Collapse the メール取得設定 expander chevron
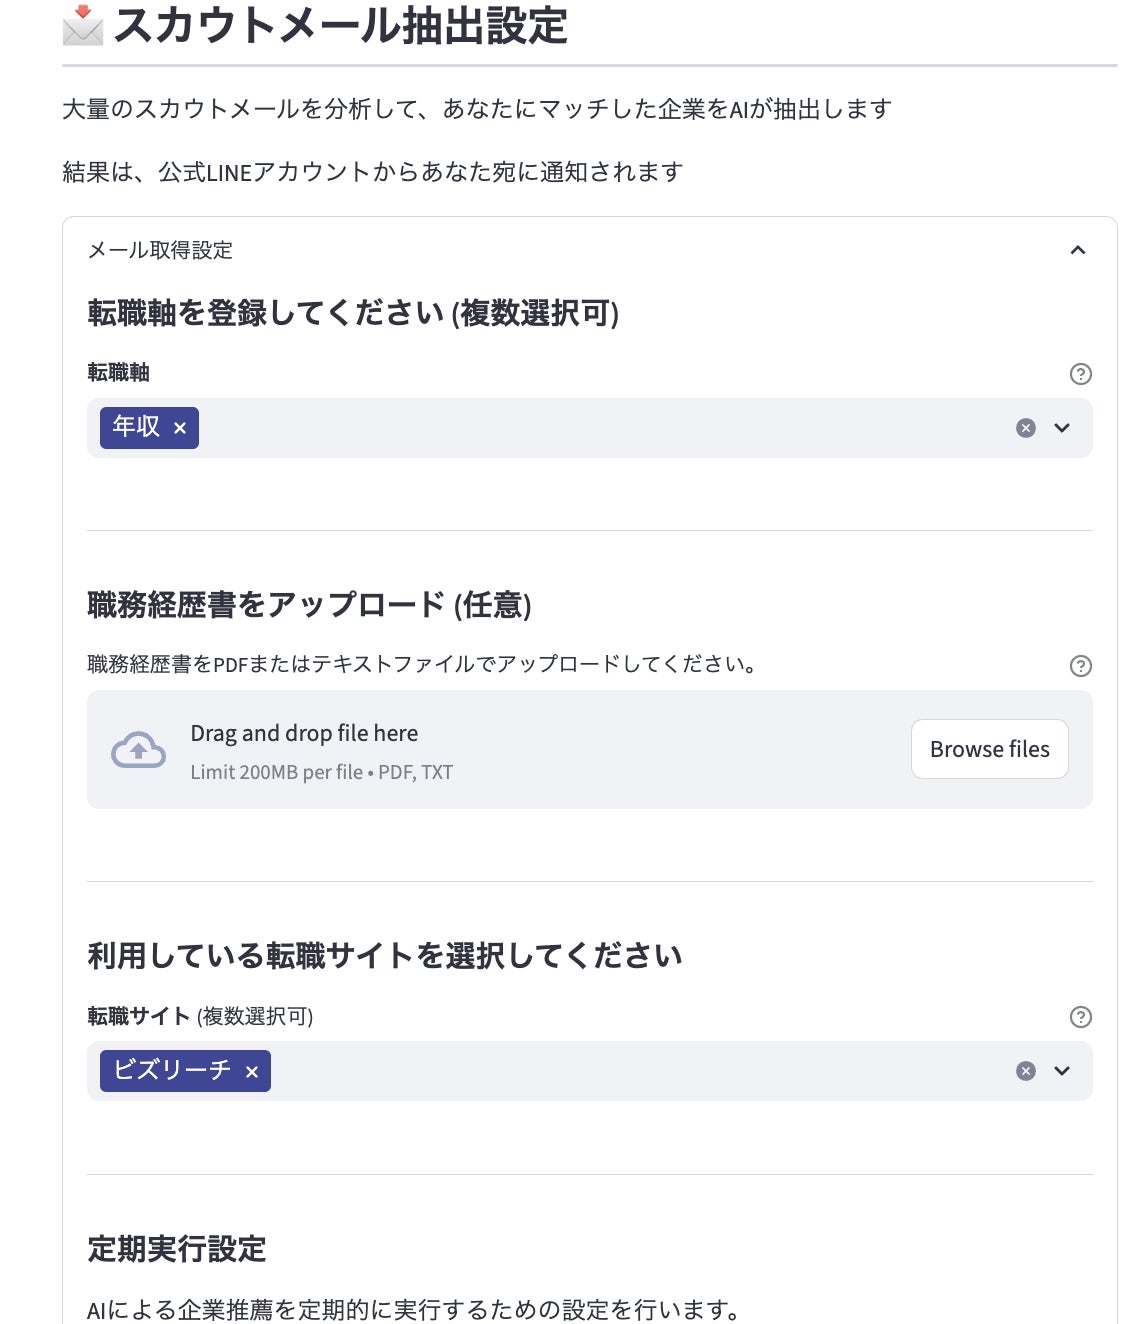The height and width of the screenshot is (1324, 1133). coord(1077,250)
